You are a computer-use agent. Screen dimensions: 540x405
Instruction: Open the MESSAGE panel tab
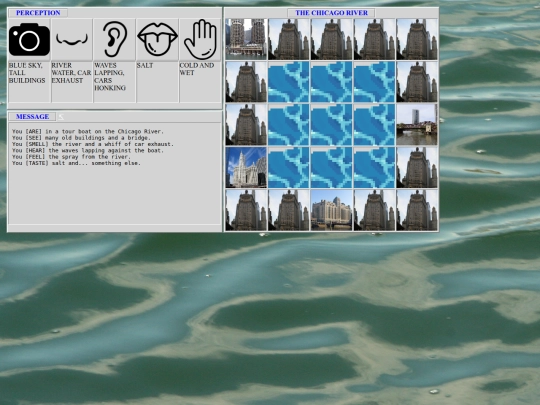tap(32, 117)
